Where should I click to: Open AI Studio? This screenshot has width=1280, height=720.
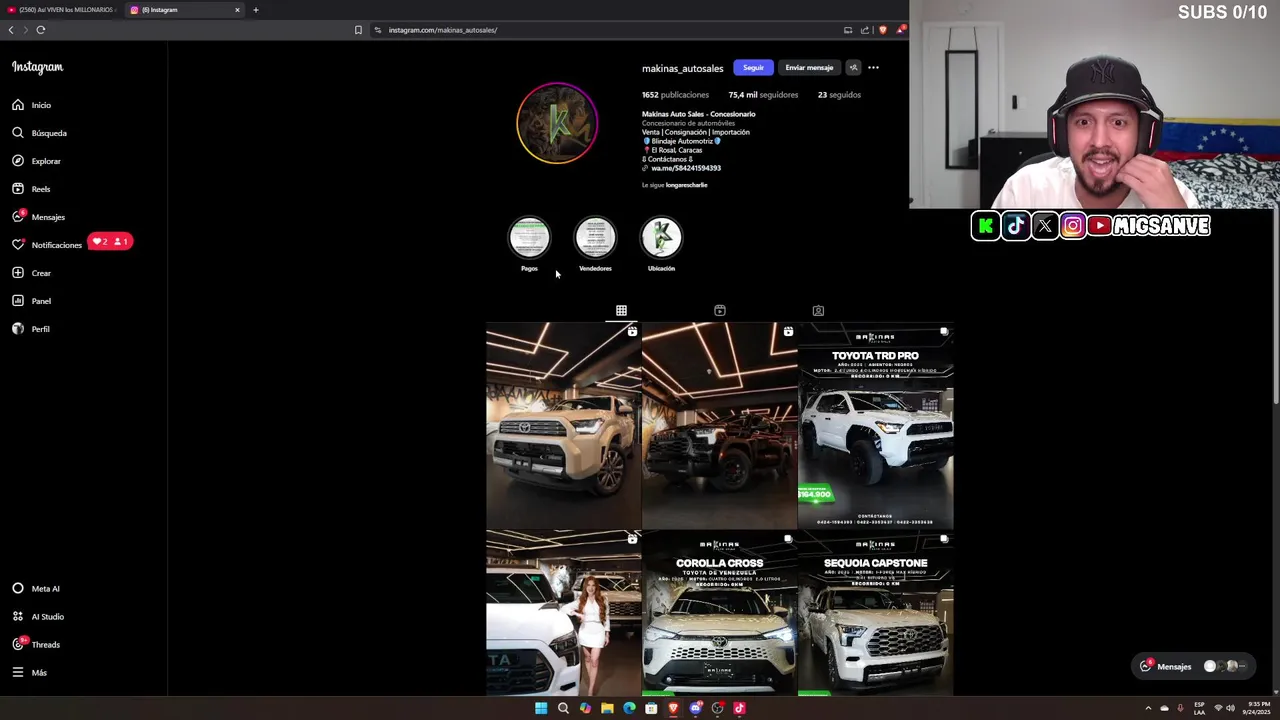(38, 617)
